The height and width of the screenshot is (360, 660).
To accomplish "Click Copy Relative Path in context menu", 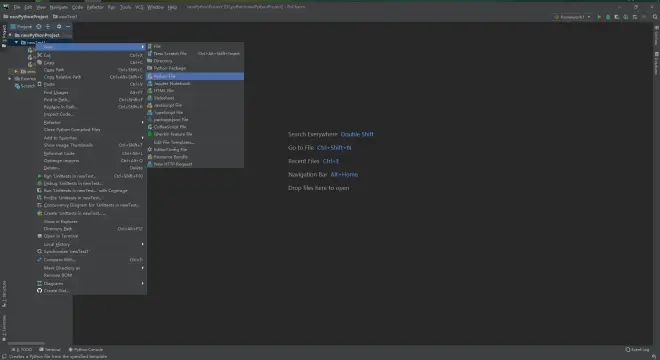I will (91, 77).
